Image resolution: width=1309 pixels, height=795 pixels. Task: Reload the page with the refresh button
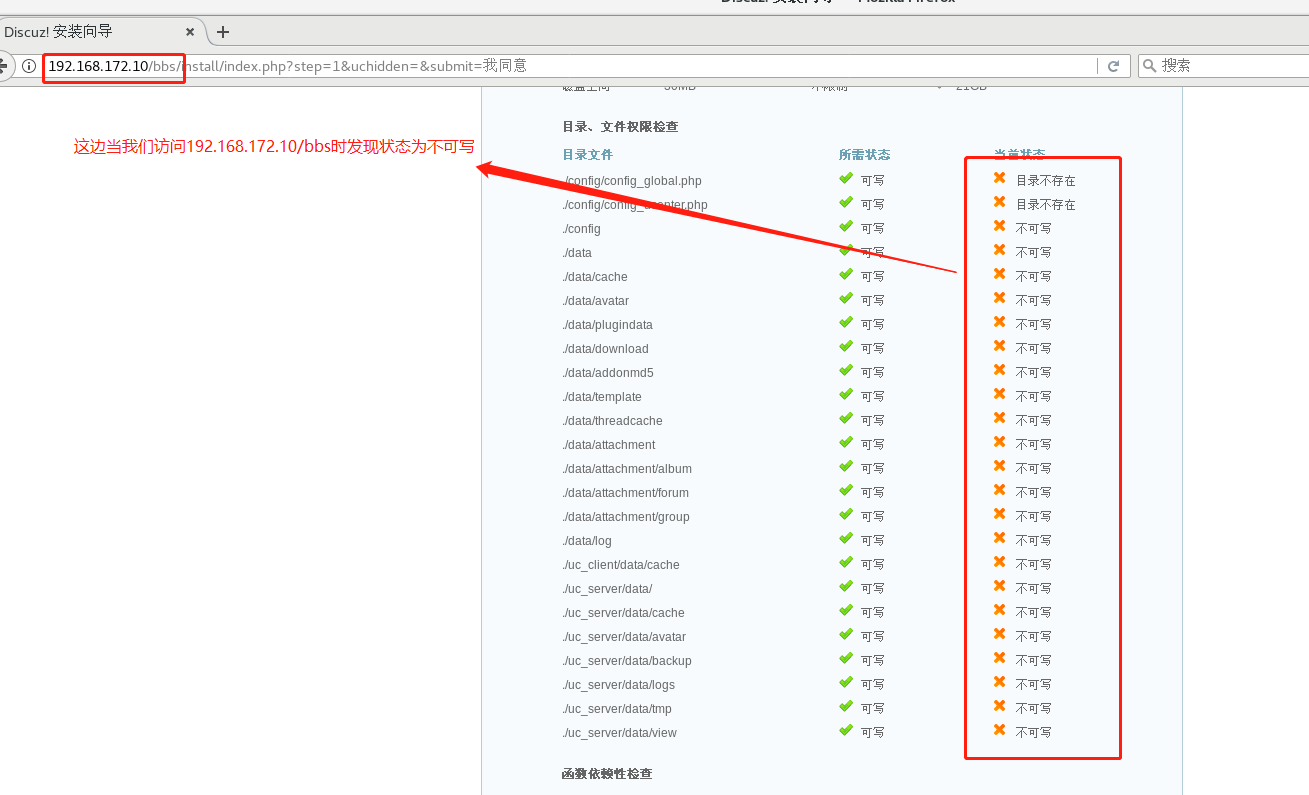coord(1113,66)
